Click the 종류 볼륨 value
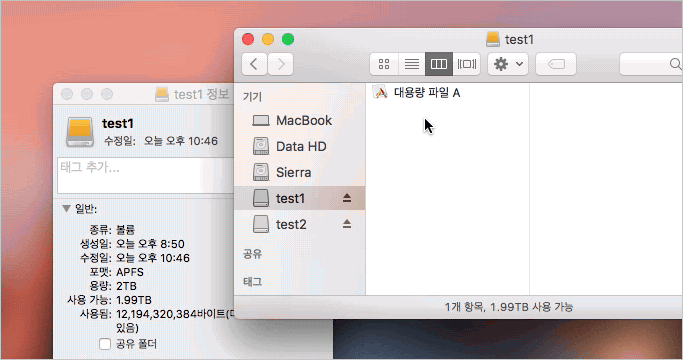Viewport: 683px width, 360px height. click(125, 230)
